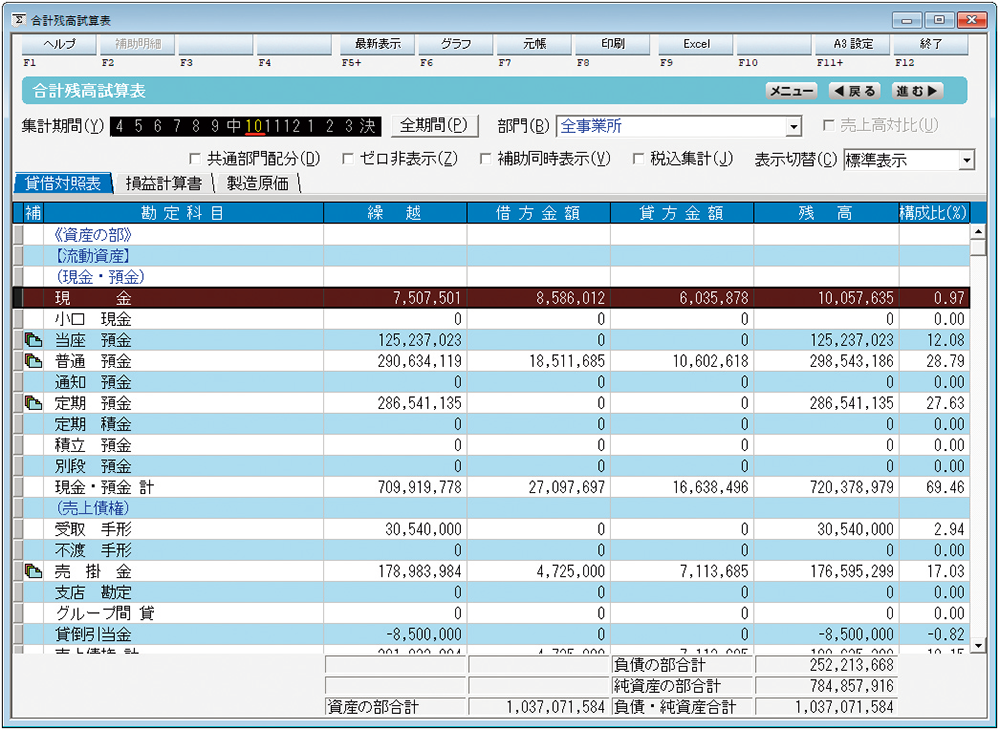Screen dimensions: 1000x730
Task: Open the グラフ (graph) function
Action: coord(457,44)
